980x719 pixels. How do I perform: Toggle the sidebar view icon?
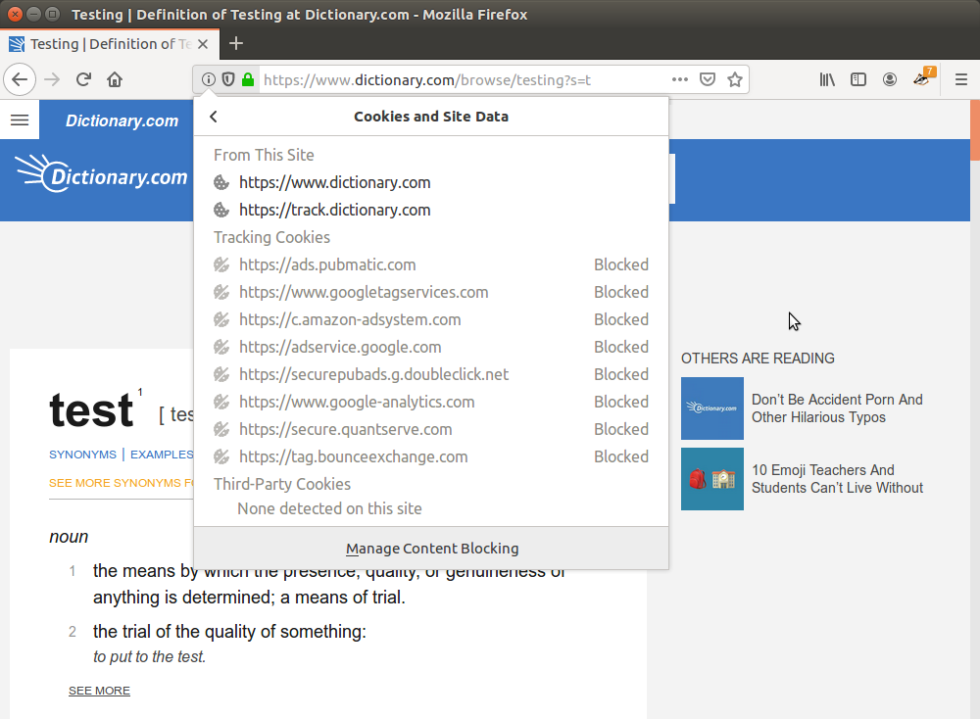tap(858, 80)
